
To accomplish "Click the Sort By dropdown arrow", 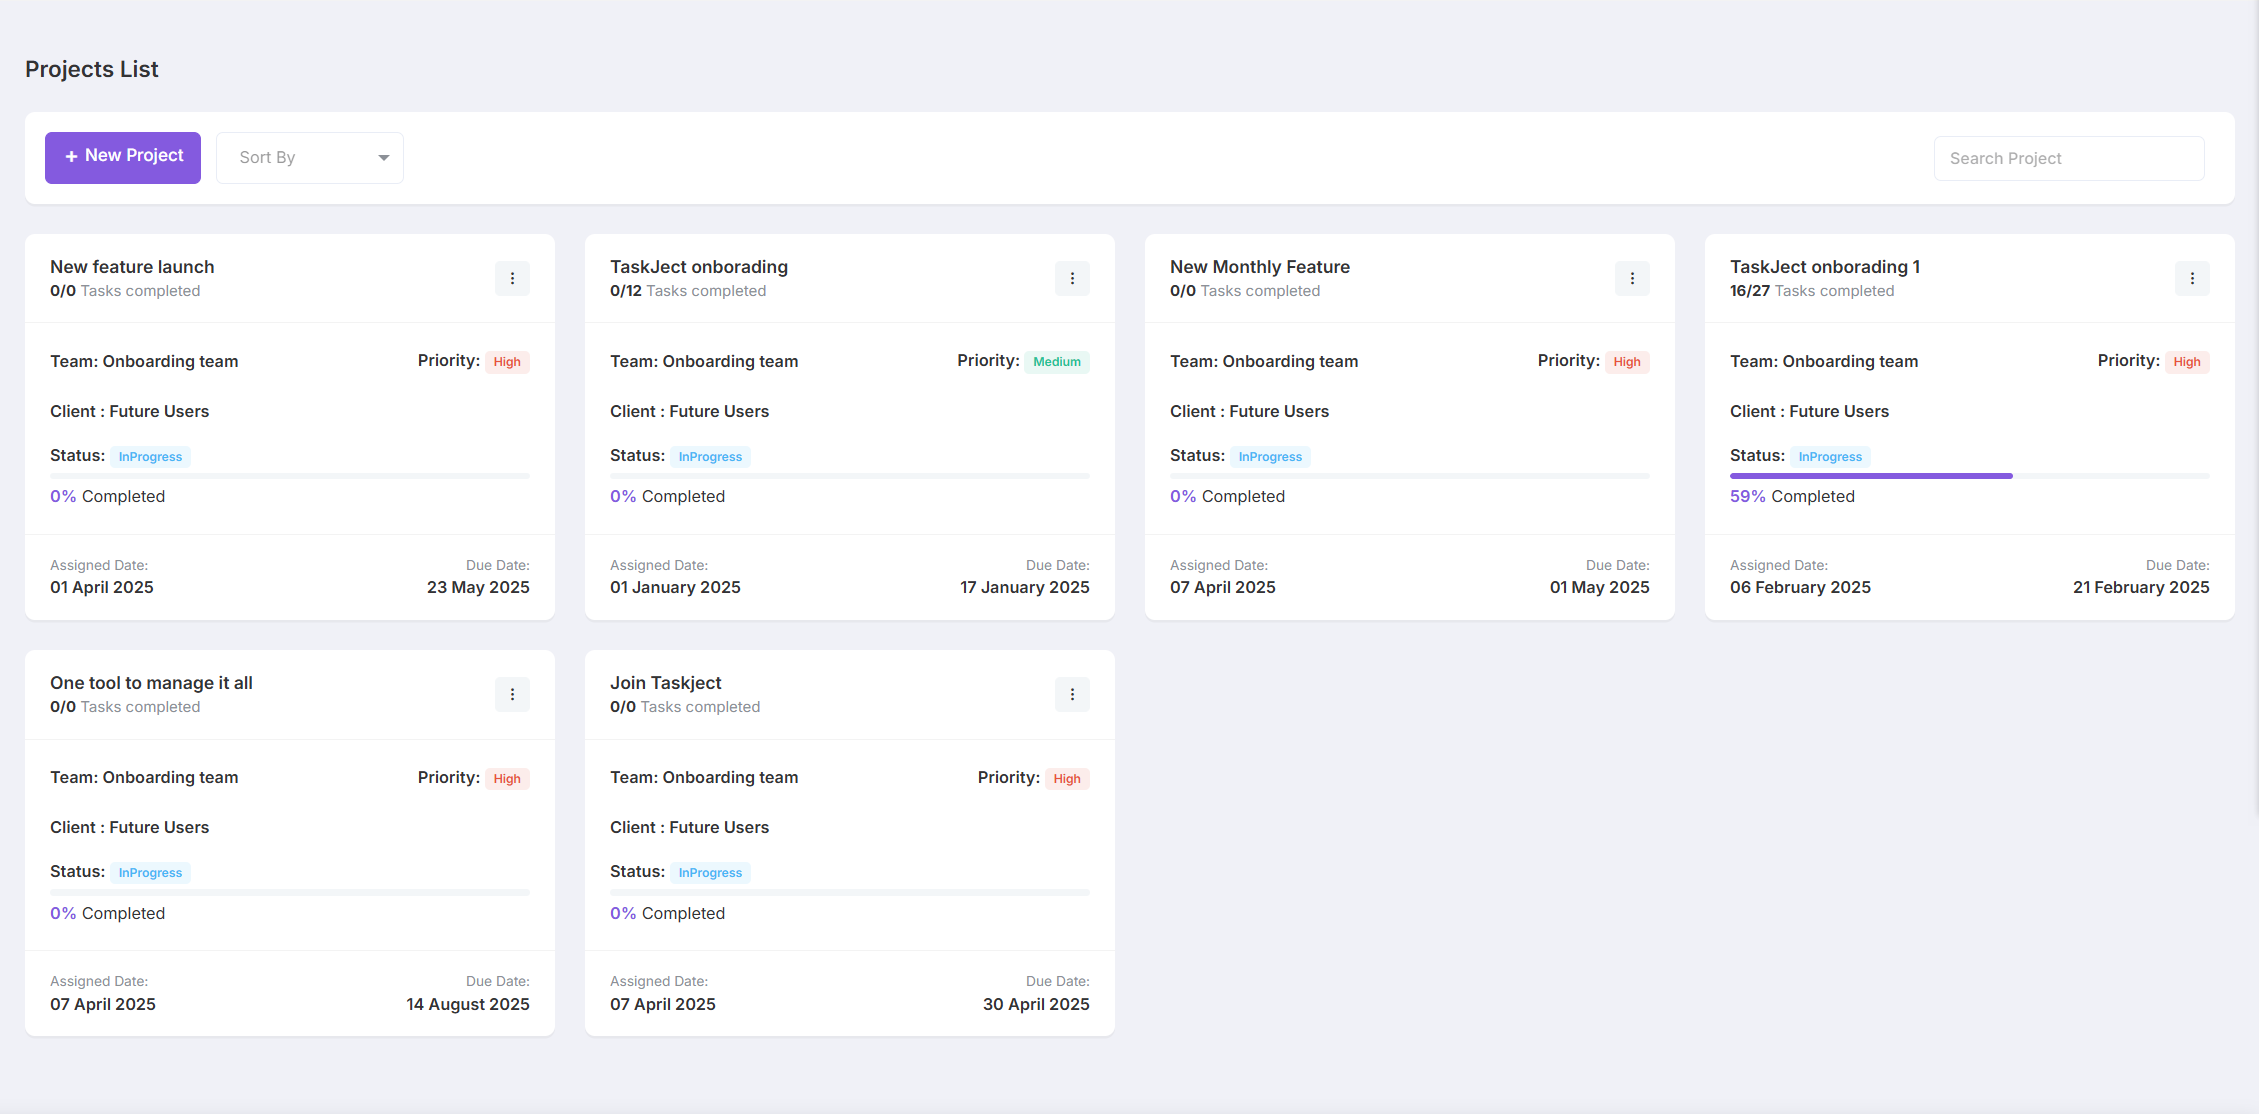I will tap(384, 158).
